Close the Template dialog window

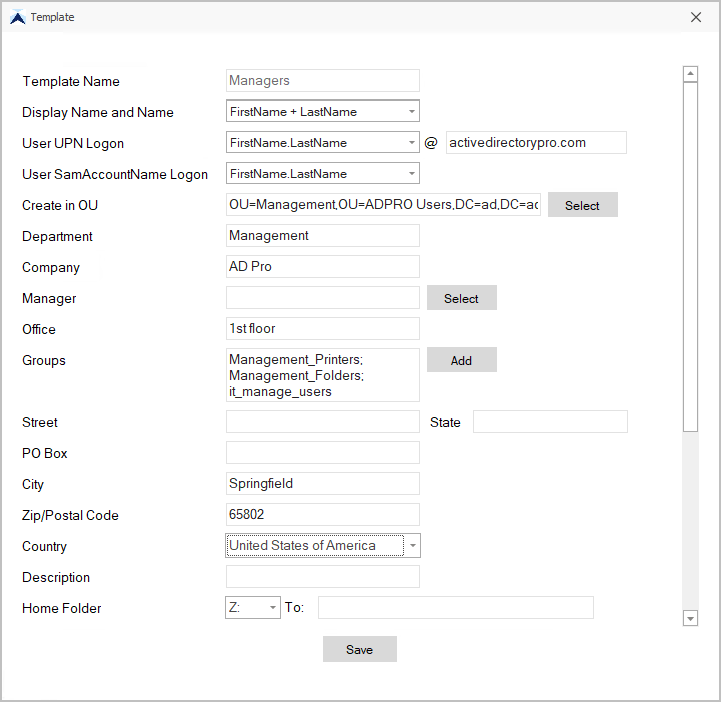point(696,17)
